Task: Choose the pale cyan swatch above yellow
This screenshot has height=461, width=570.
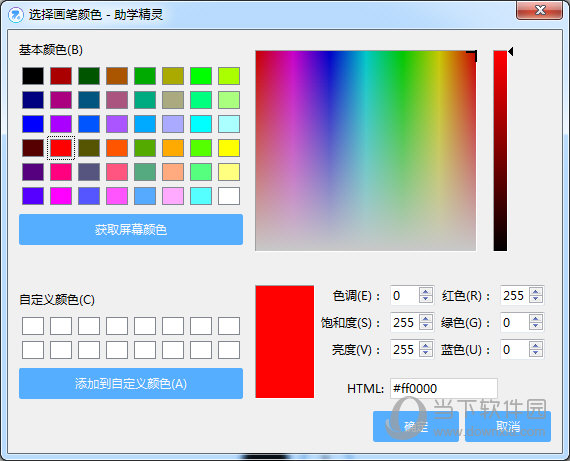Action: tap(229, 124)
